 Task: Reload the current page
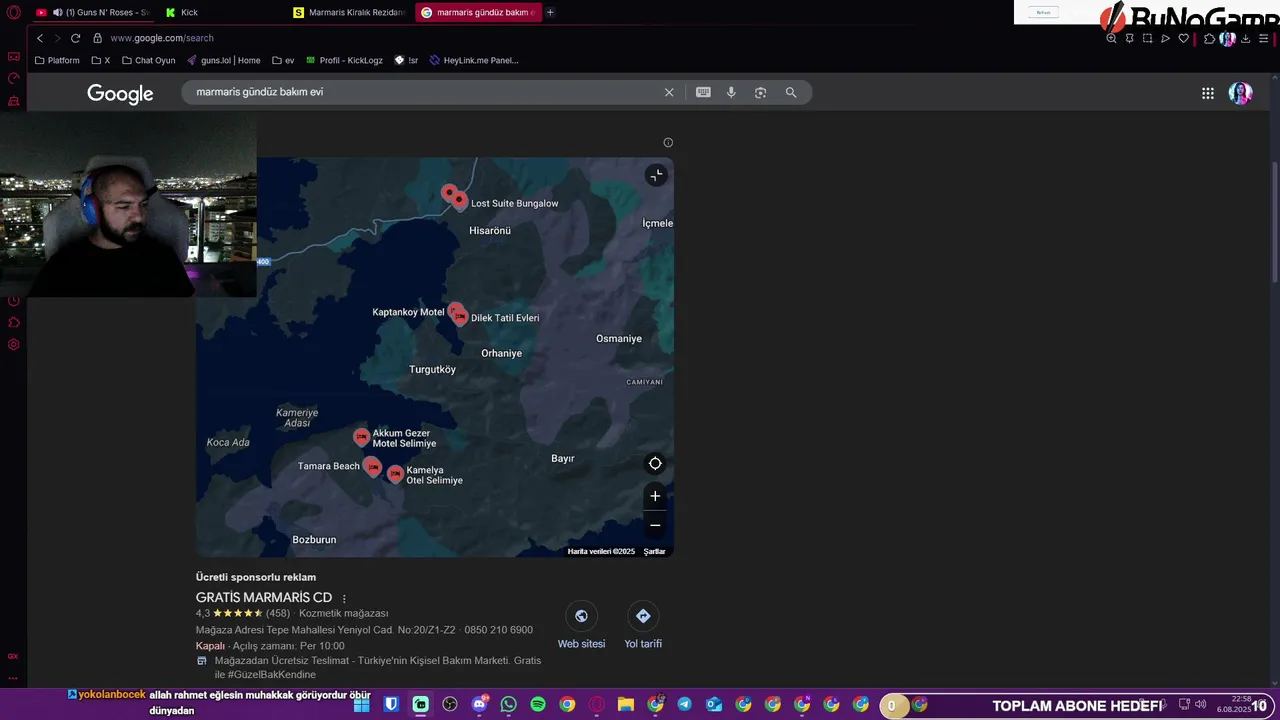75,38
